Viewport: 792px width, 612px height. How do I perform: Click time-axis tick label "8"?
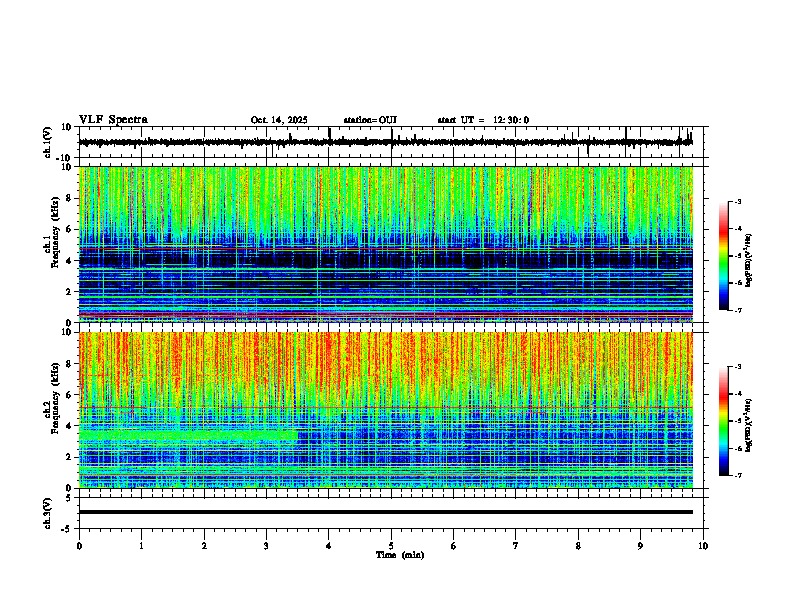point(578,546)
